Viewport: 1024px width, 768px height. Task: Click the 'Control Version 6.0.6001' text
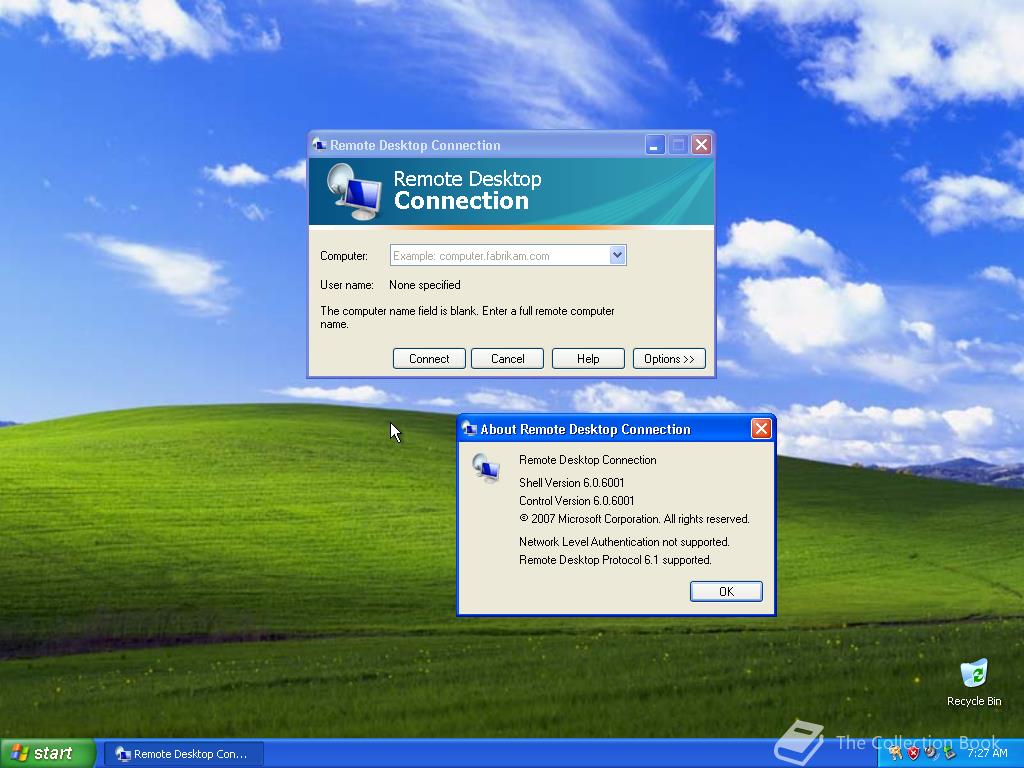click(577, 501)
